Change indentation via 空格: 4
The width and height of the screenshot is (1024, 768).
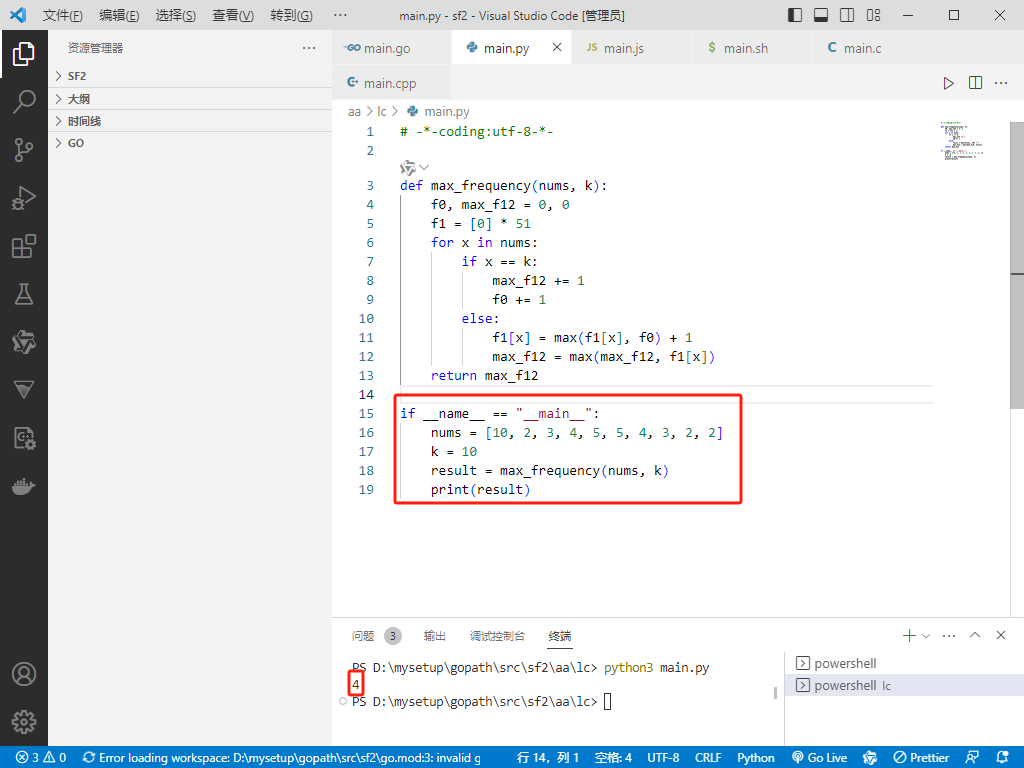[613, 758]
